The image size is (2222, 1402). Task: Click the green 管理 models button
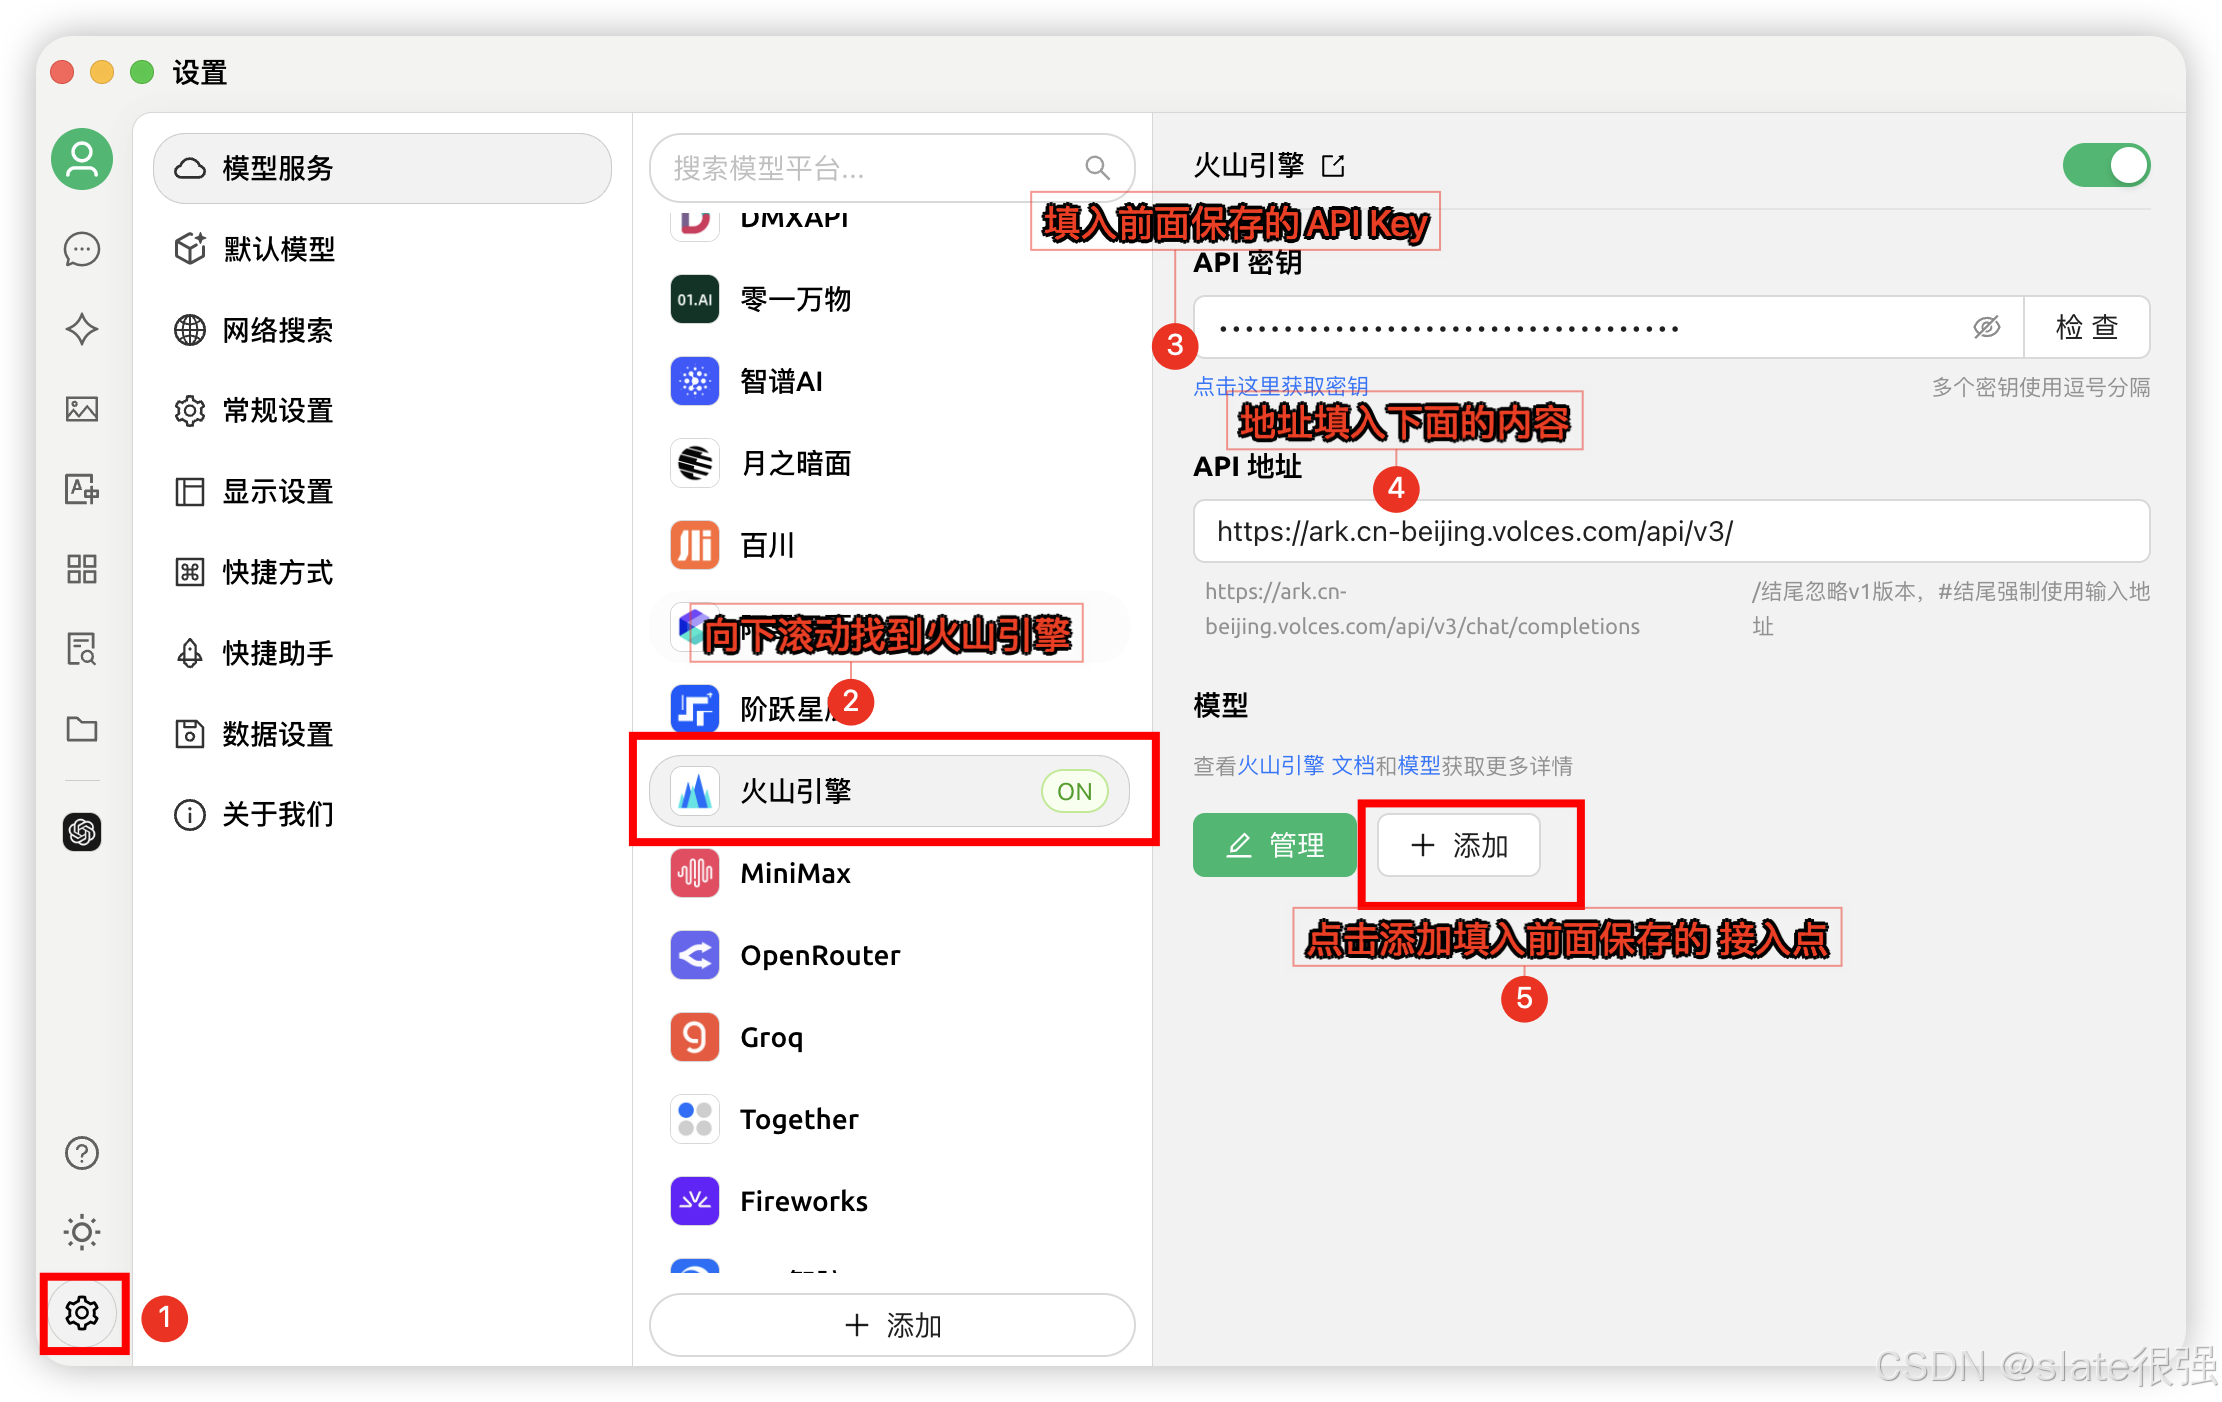pyautogui.click(x=1274, y=846)
